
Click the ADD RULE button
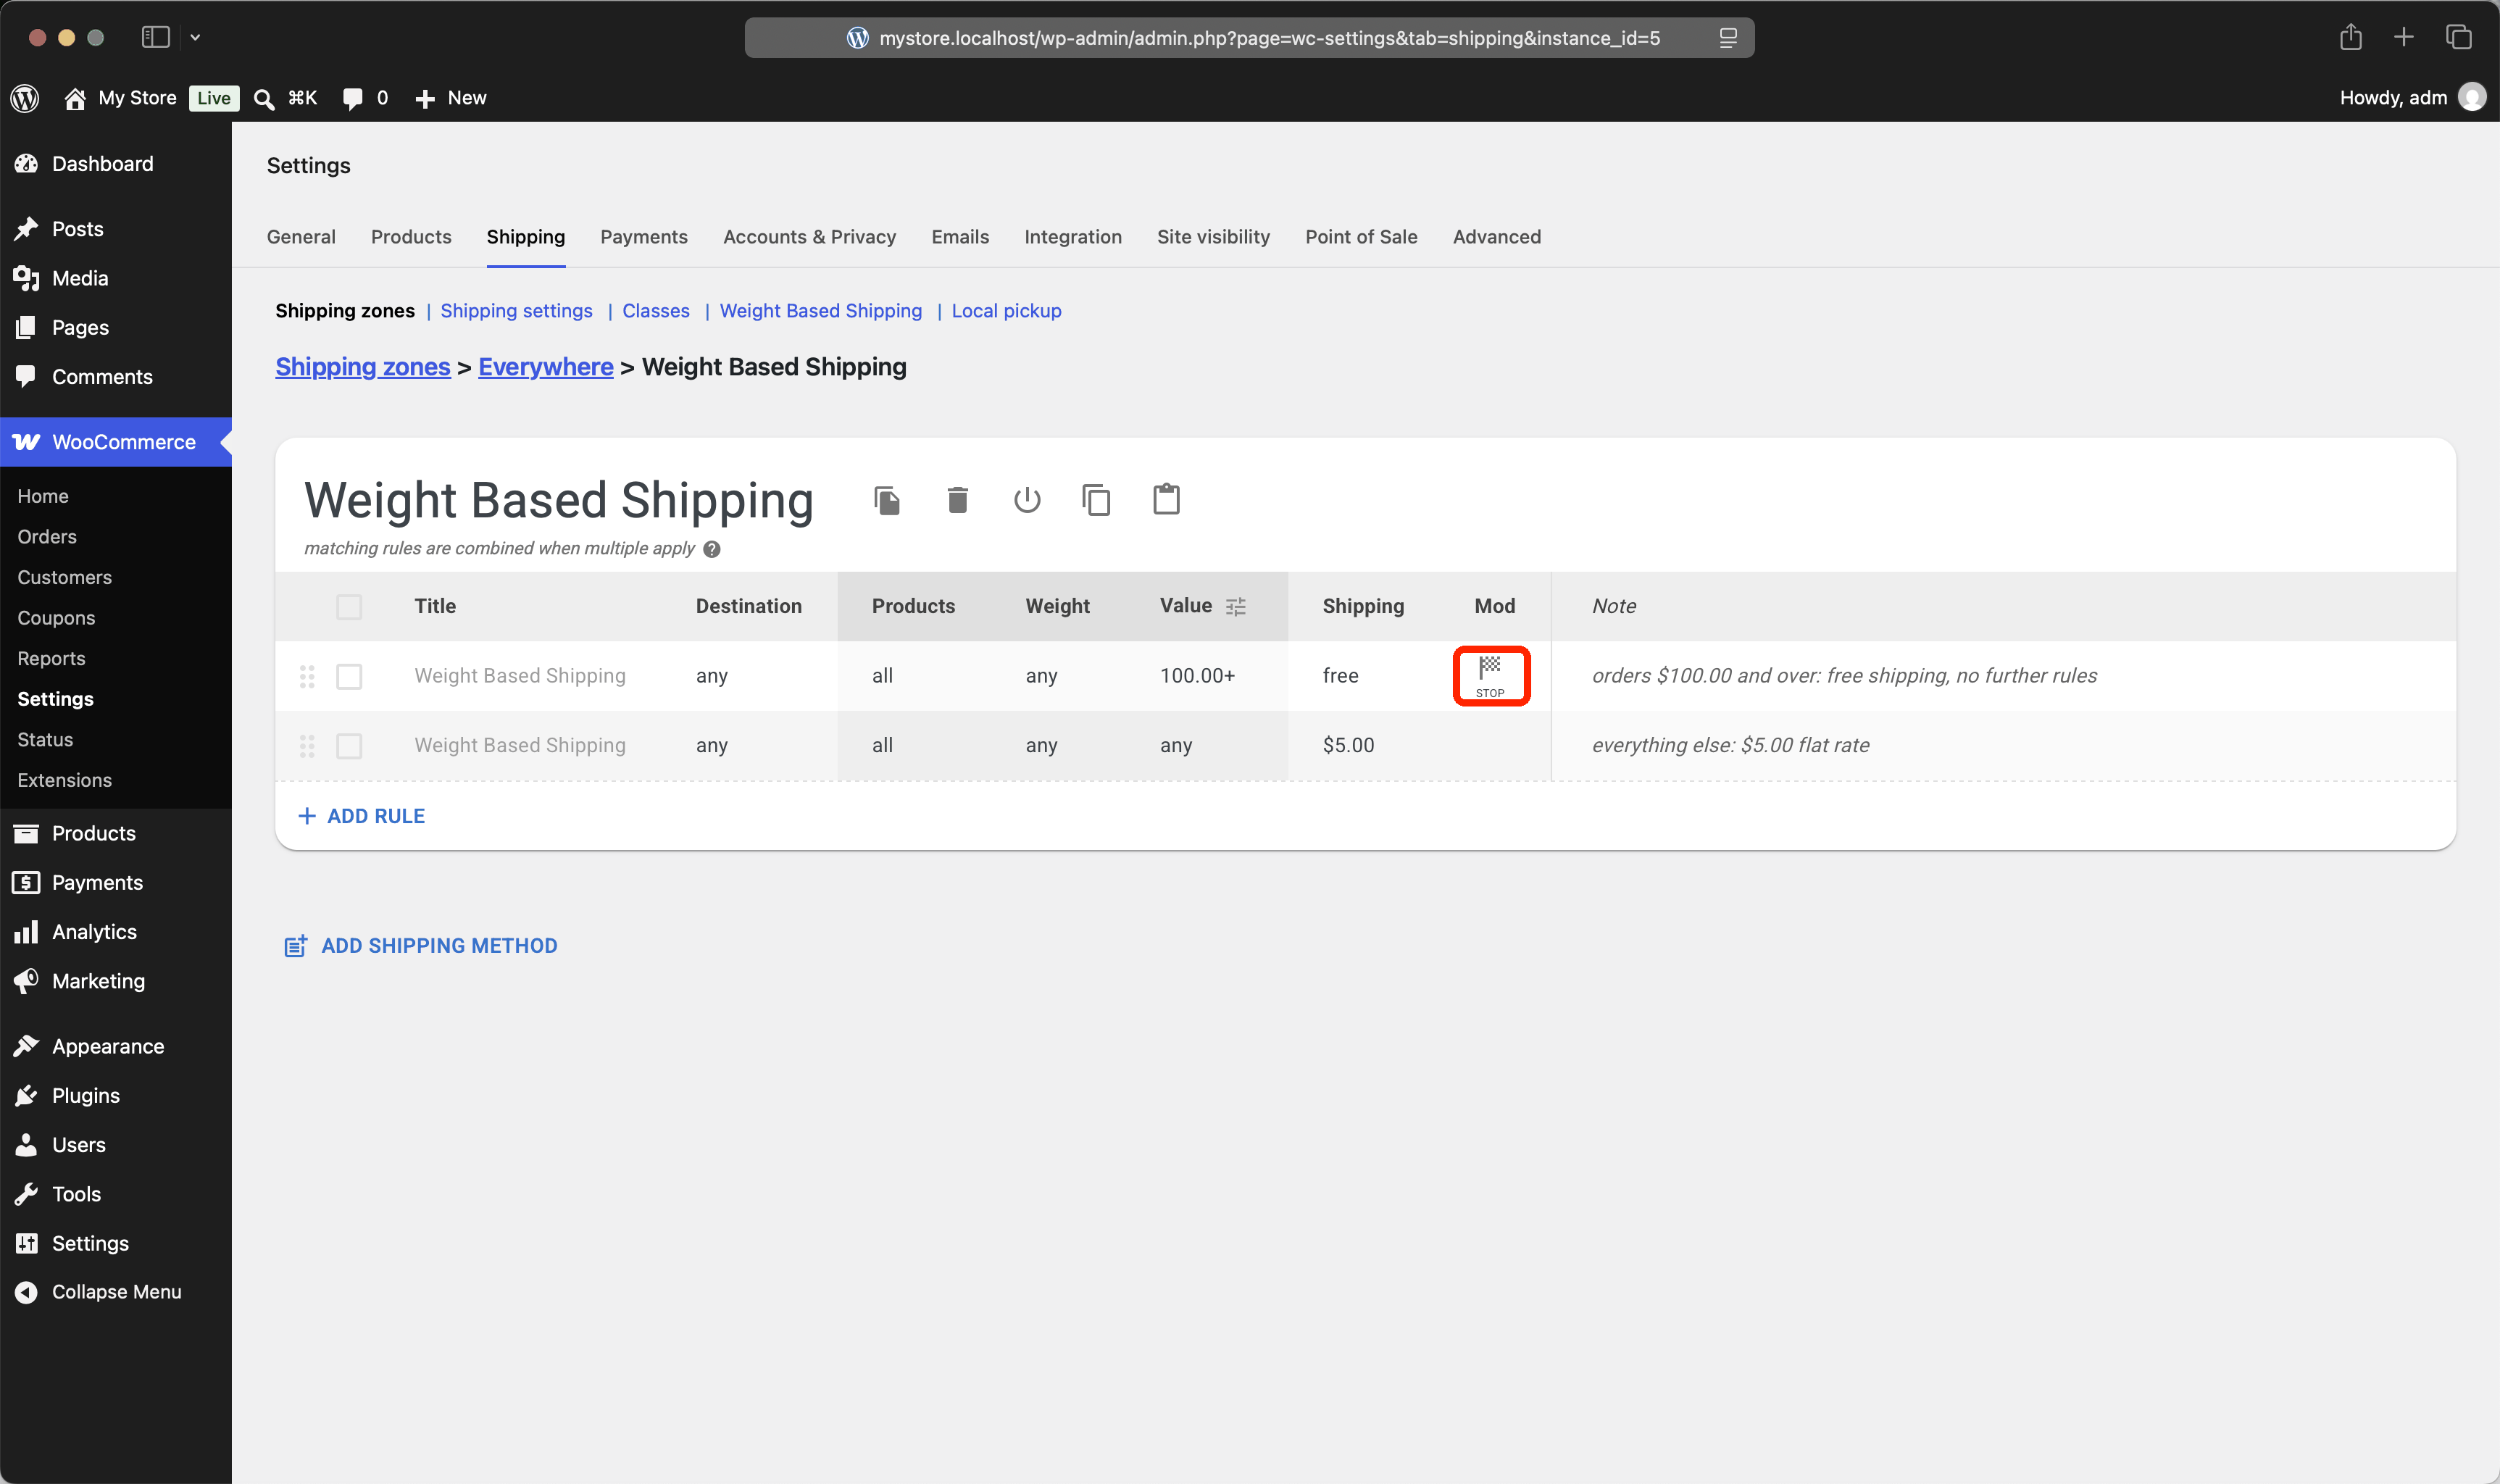click(361, 816)
